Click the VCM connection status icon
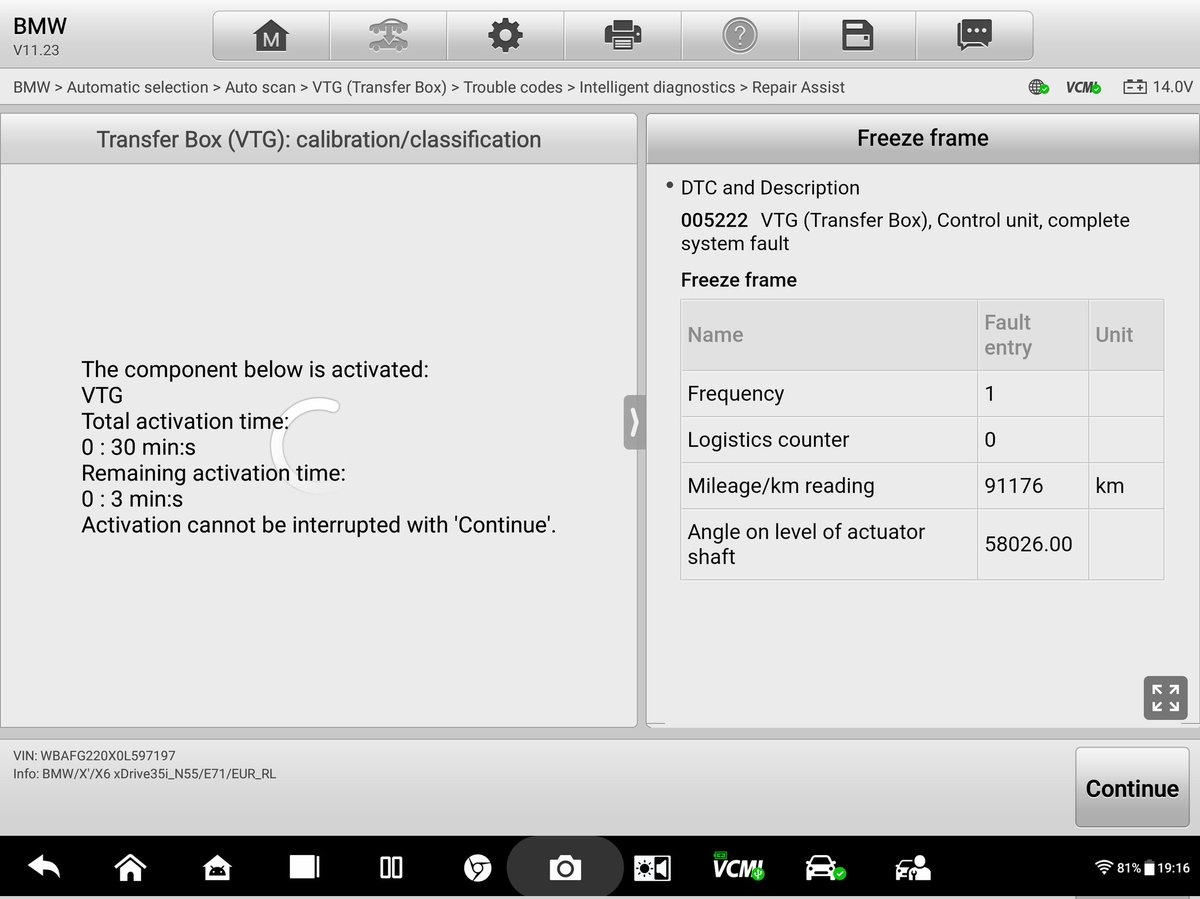Image resolution: width=1200 pixels, height=899 pixels. (x=1083, y=87)
